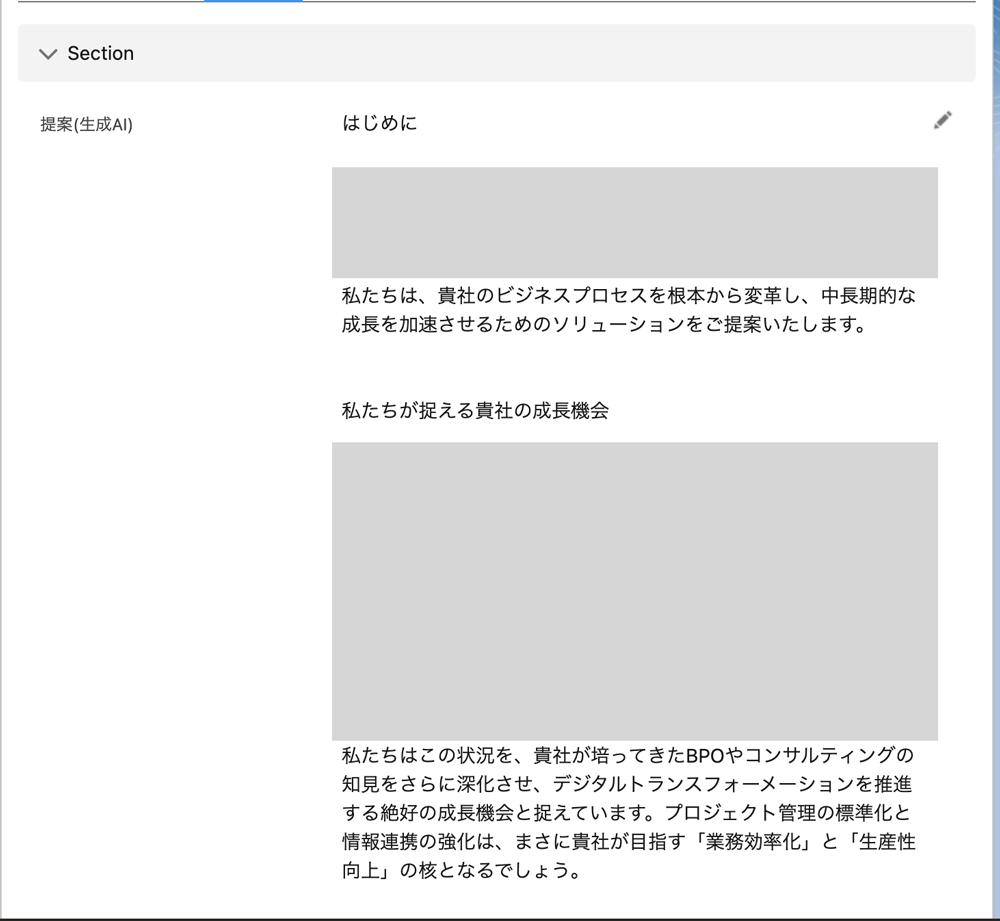Click the gray placeholder block under はじめに

tap(635, 222)
